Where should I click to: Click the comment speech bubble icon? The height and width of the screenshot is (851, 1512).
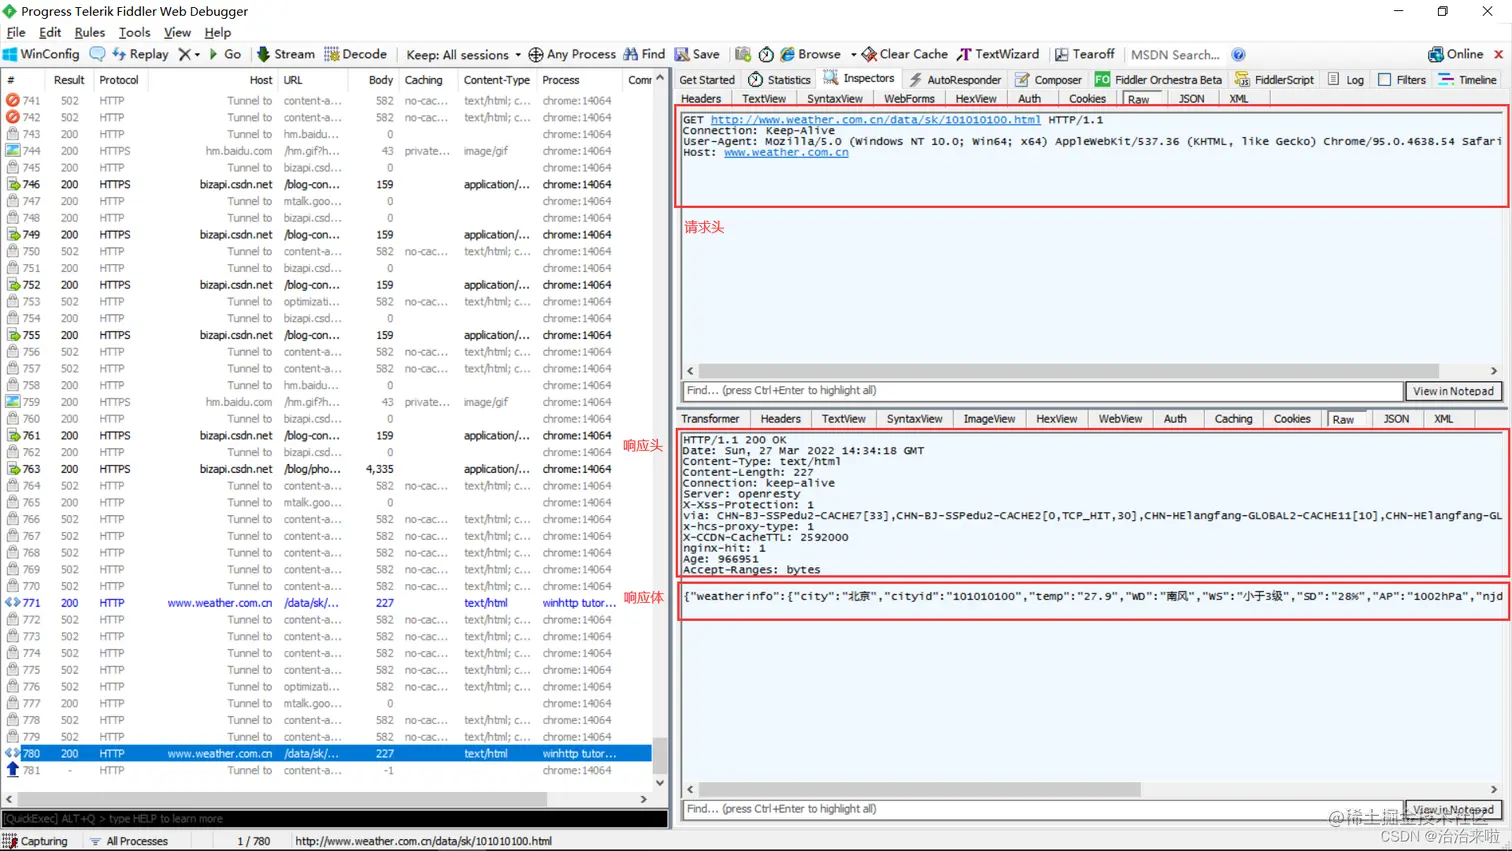[97, 54]
